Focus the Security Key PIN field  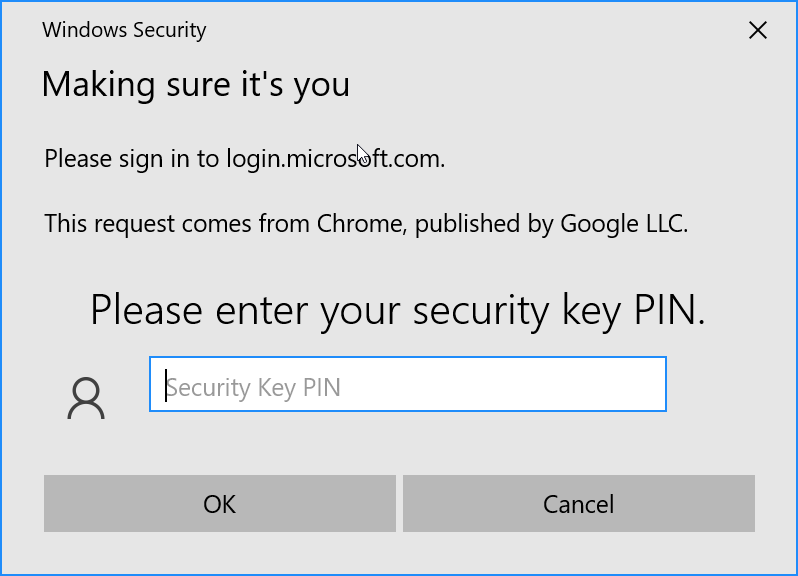click(x=407, y=384)
